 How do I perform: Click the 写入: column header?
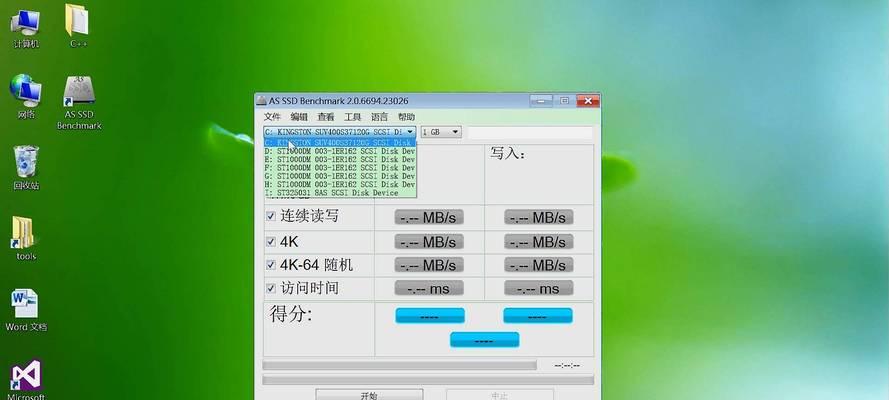(507, 154)
